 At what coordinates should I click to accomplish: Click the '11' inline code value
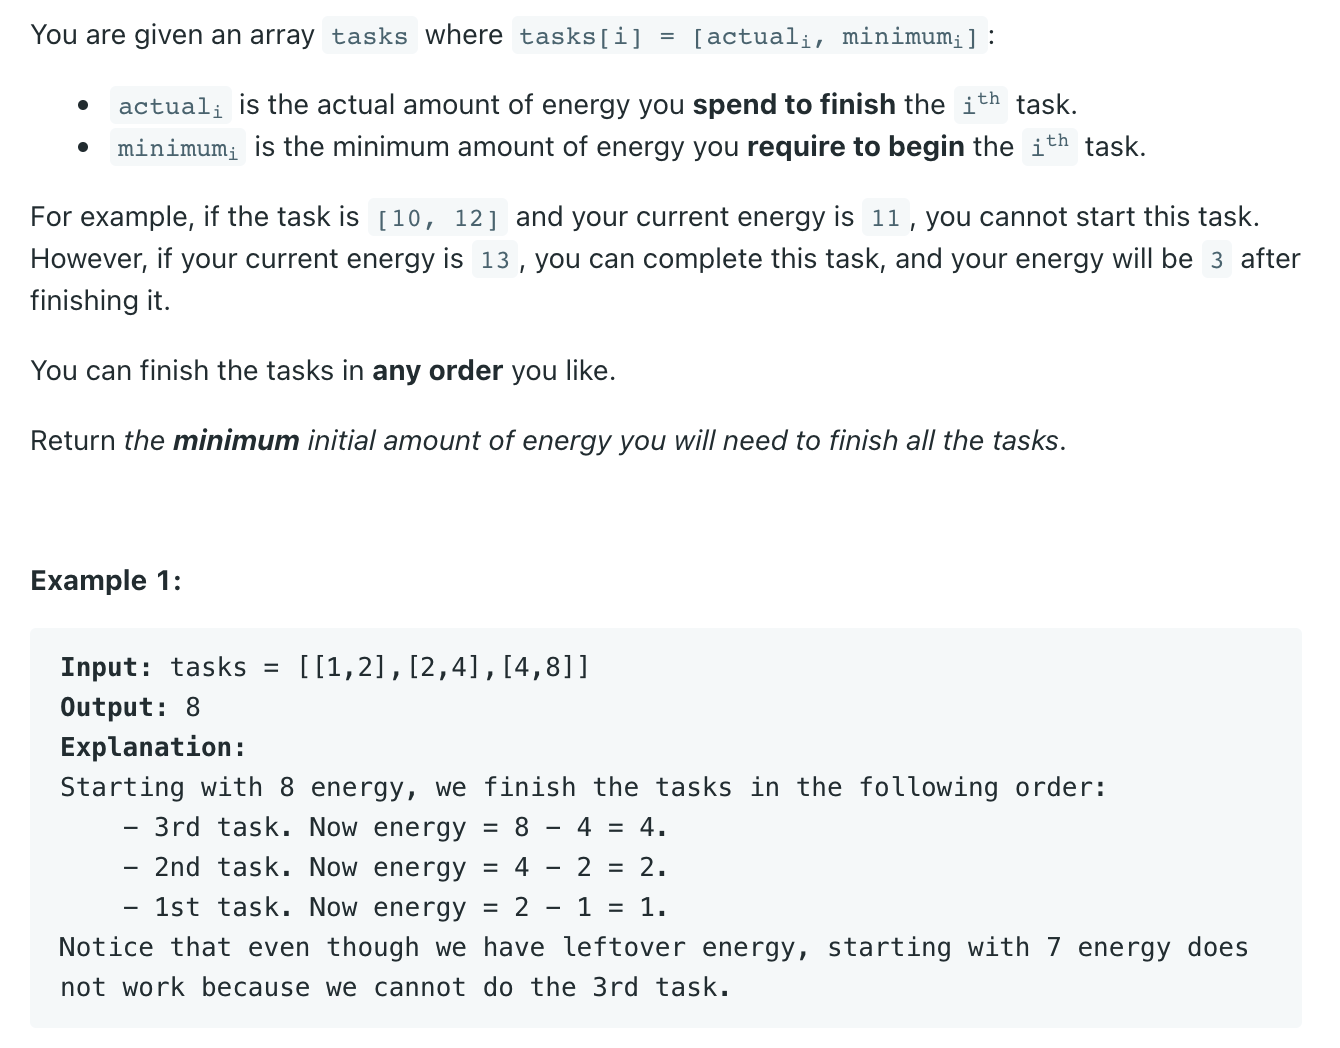tap(886, 218)
